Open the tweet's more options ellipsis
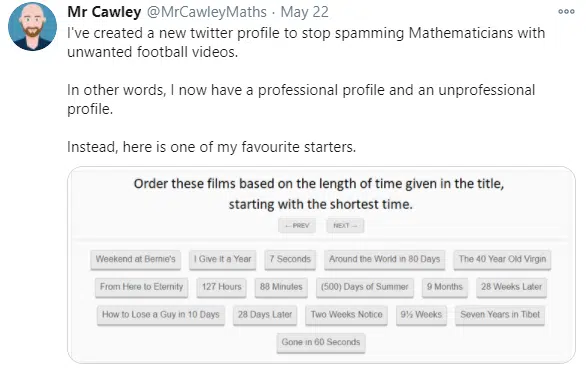 (x=566, y=12)
